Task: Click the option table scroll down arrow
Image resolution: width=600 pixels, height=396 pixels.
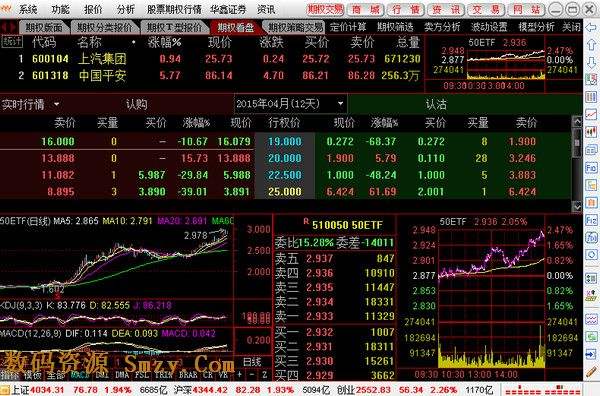Action: pos(577,207)
